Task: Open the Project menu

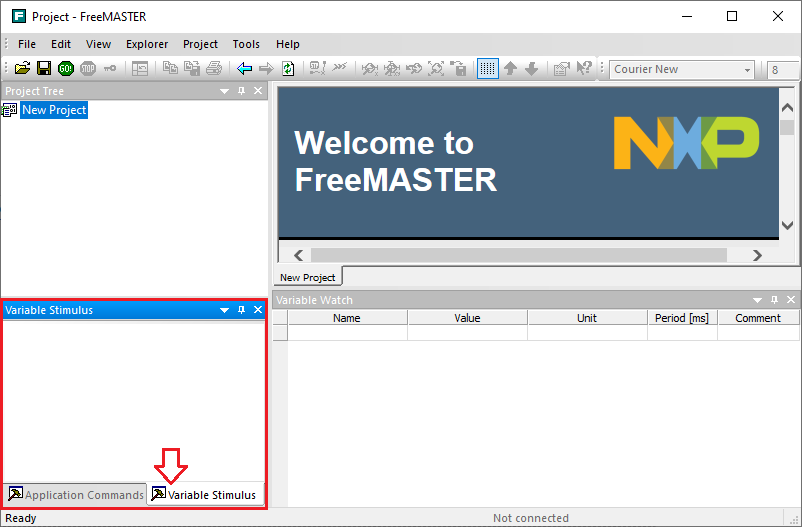Action: pos(200,44)
